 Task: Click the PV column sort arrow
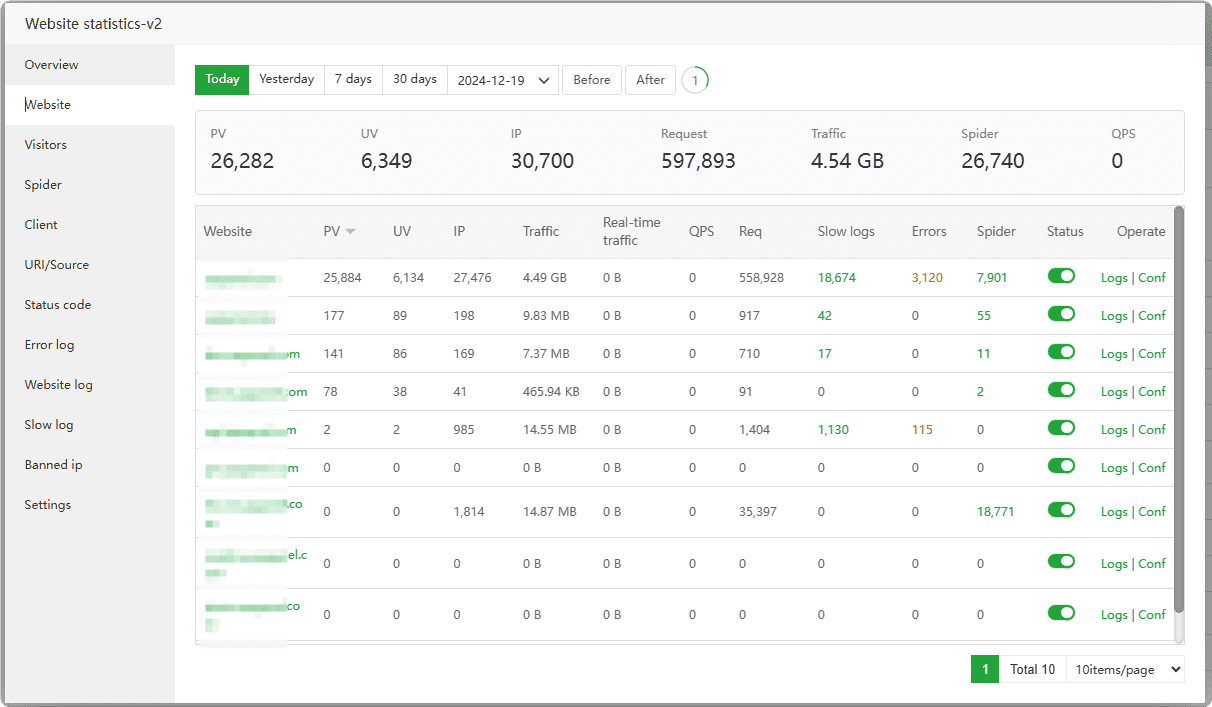click(350, 232)
